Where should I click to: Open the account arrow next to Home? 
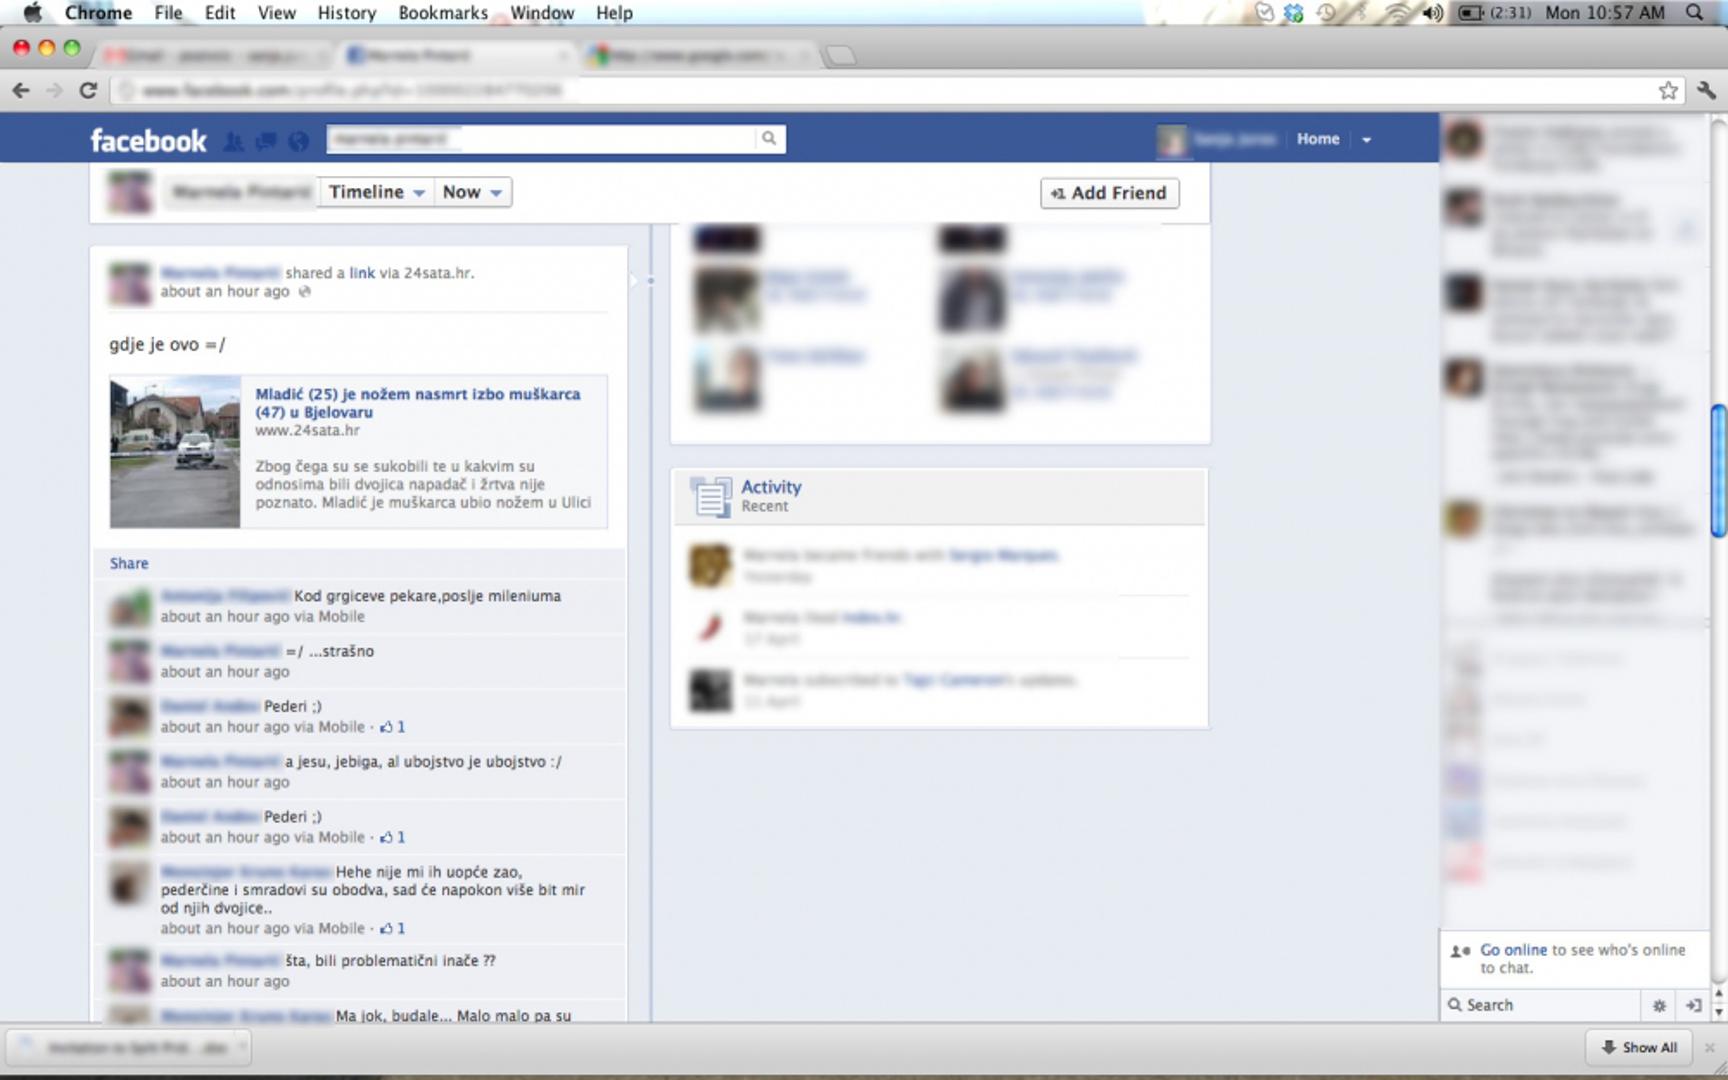coord(1366,140)
